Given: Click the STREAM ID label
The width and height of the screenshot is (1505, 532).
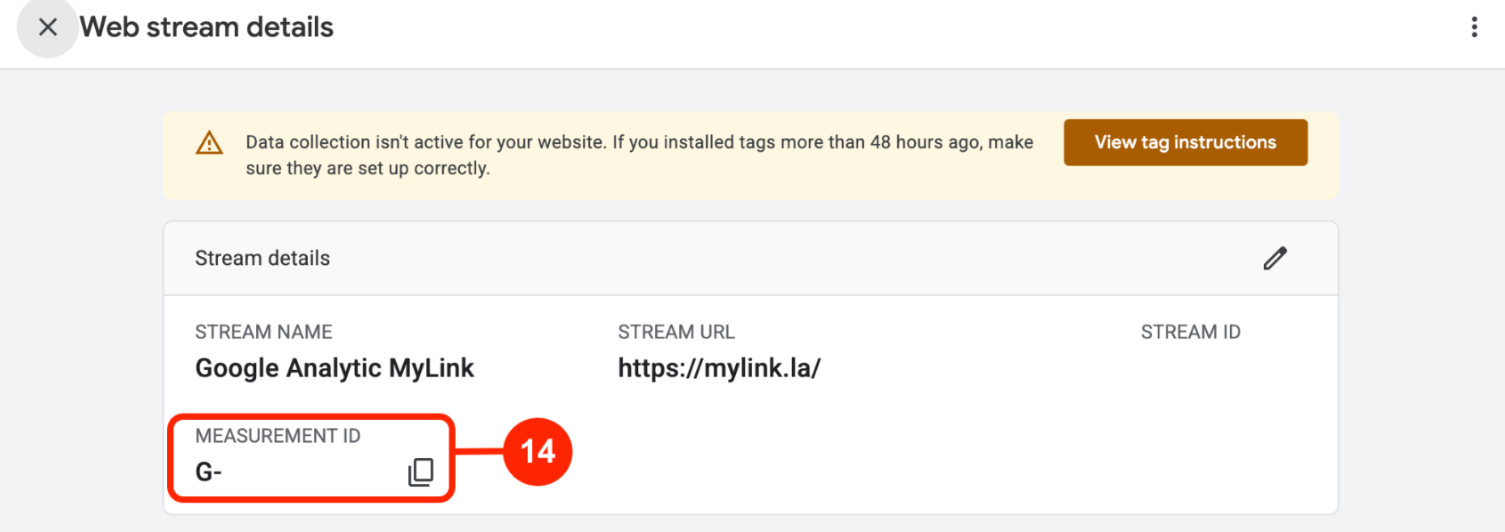Looking at the screenshot, I should click(1190, 332).
